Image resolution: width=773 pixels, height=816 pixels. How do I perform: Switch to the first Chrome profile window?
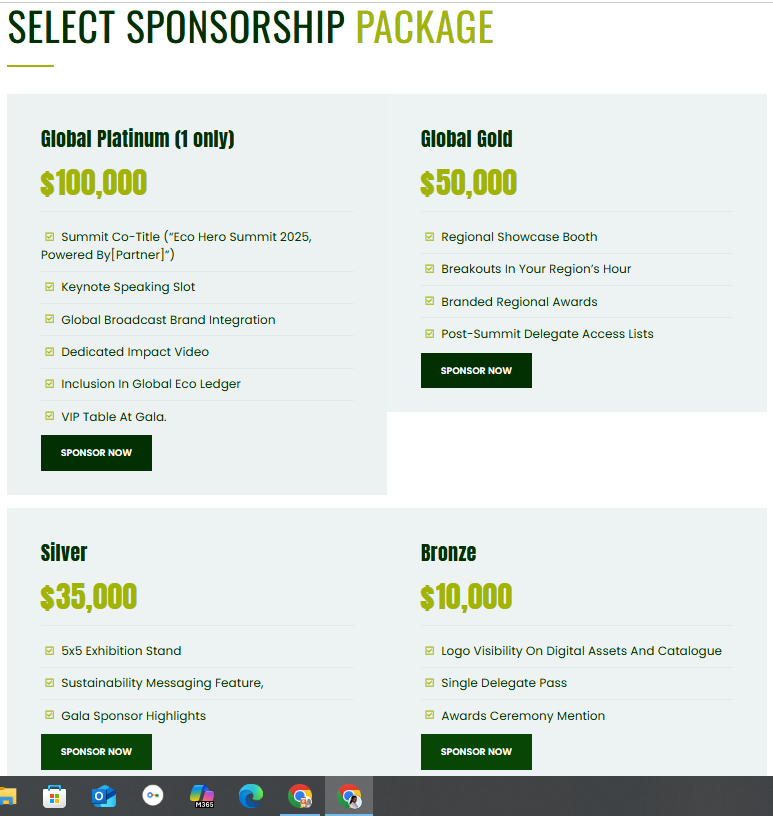pos(300,796)
